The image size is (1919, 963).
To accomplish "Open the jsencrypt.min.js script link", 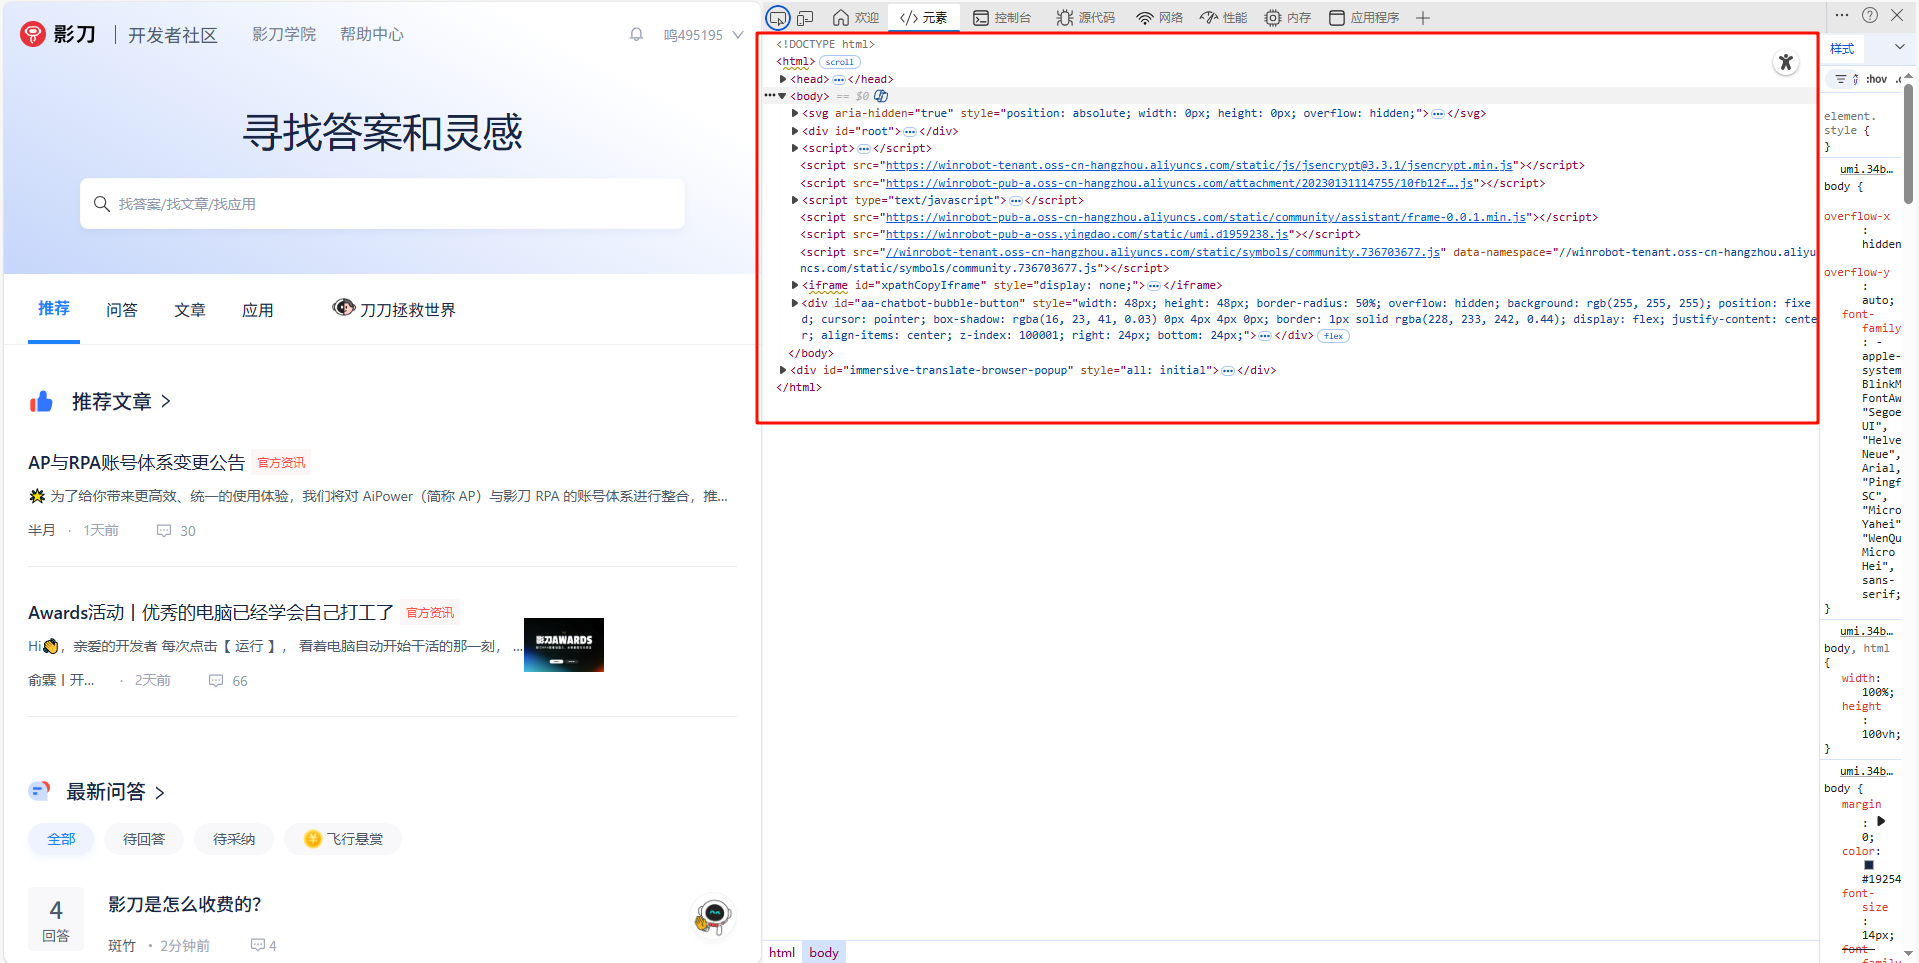I will pyautogui.click(x=1199, y=165).
